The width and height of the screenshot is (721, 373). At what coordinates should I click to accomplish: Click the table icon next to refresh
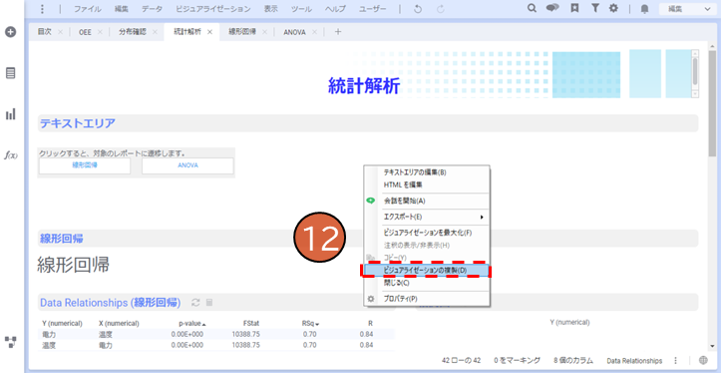[x=209, y=303]
